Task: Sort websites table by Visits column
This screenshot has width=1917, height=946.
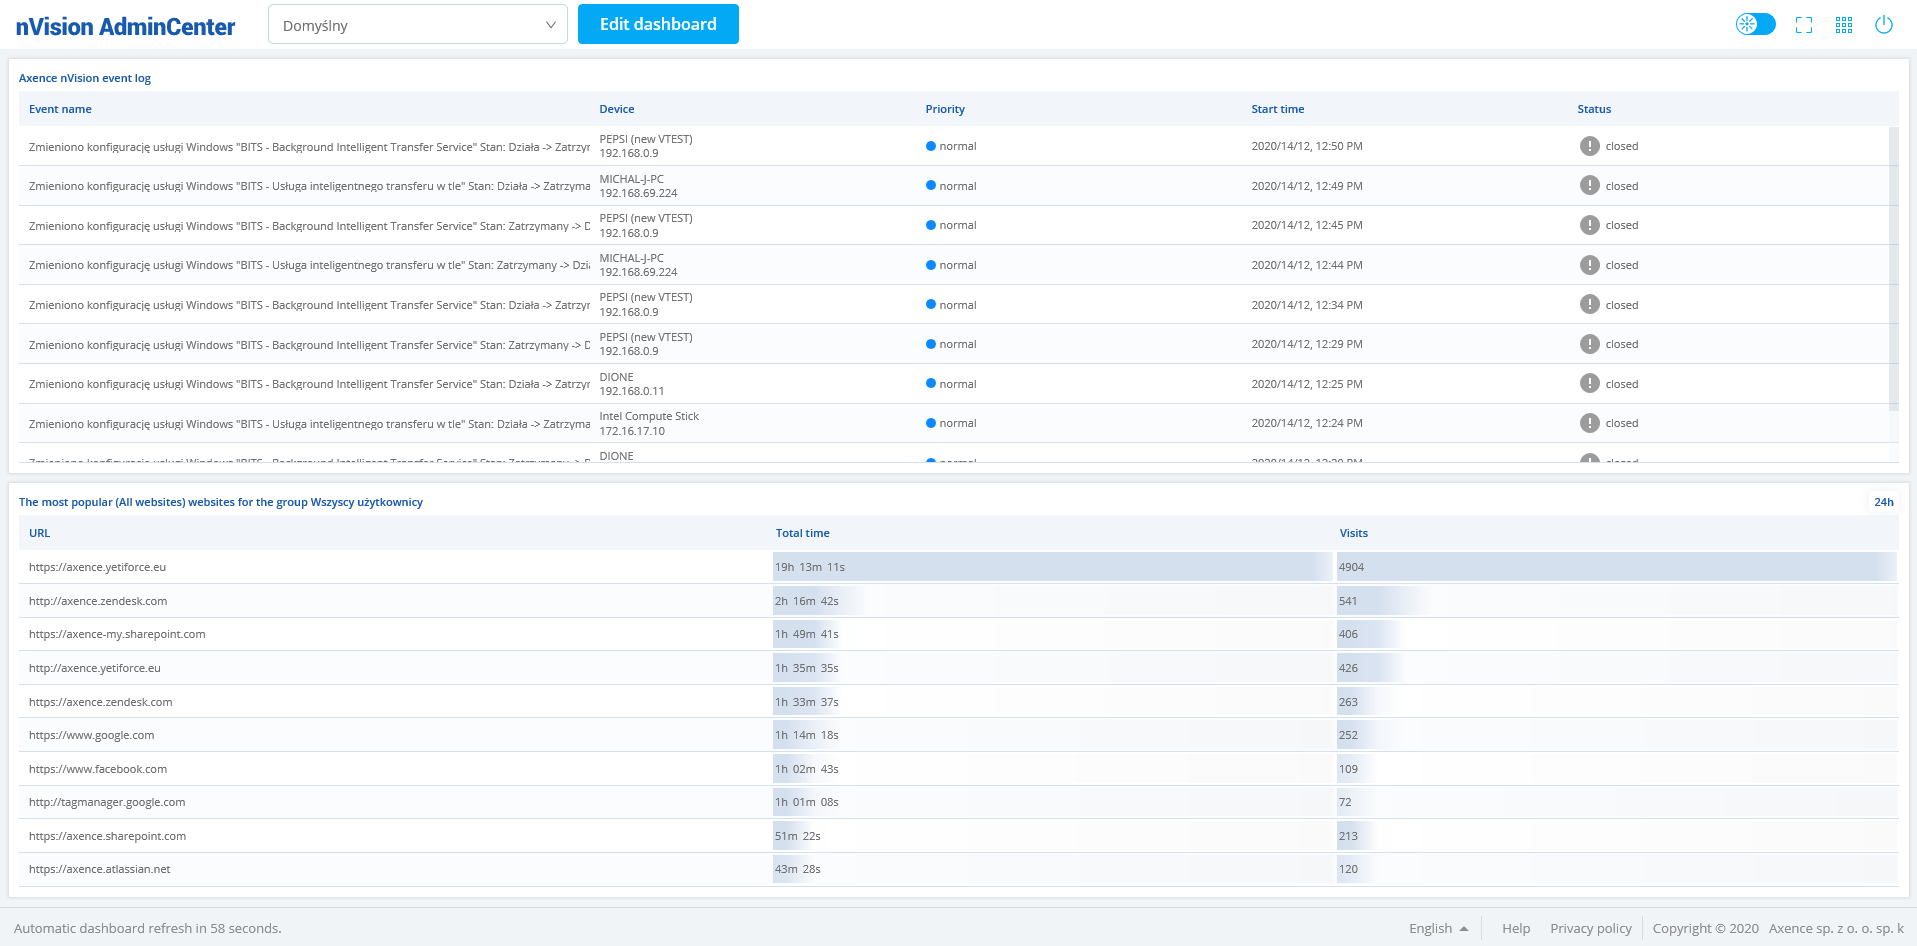Action: pos(1353,533)
